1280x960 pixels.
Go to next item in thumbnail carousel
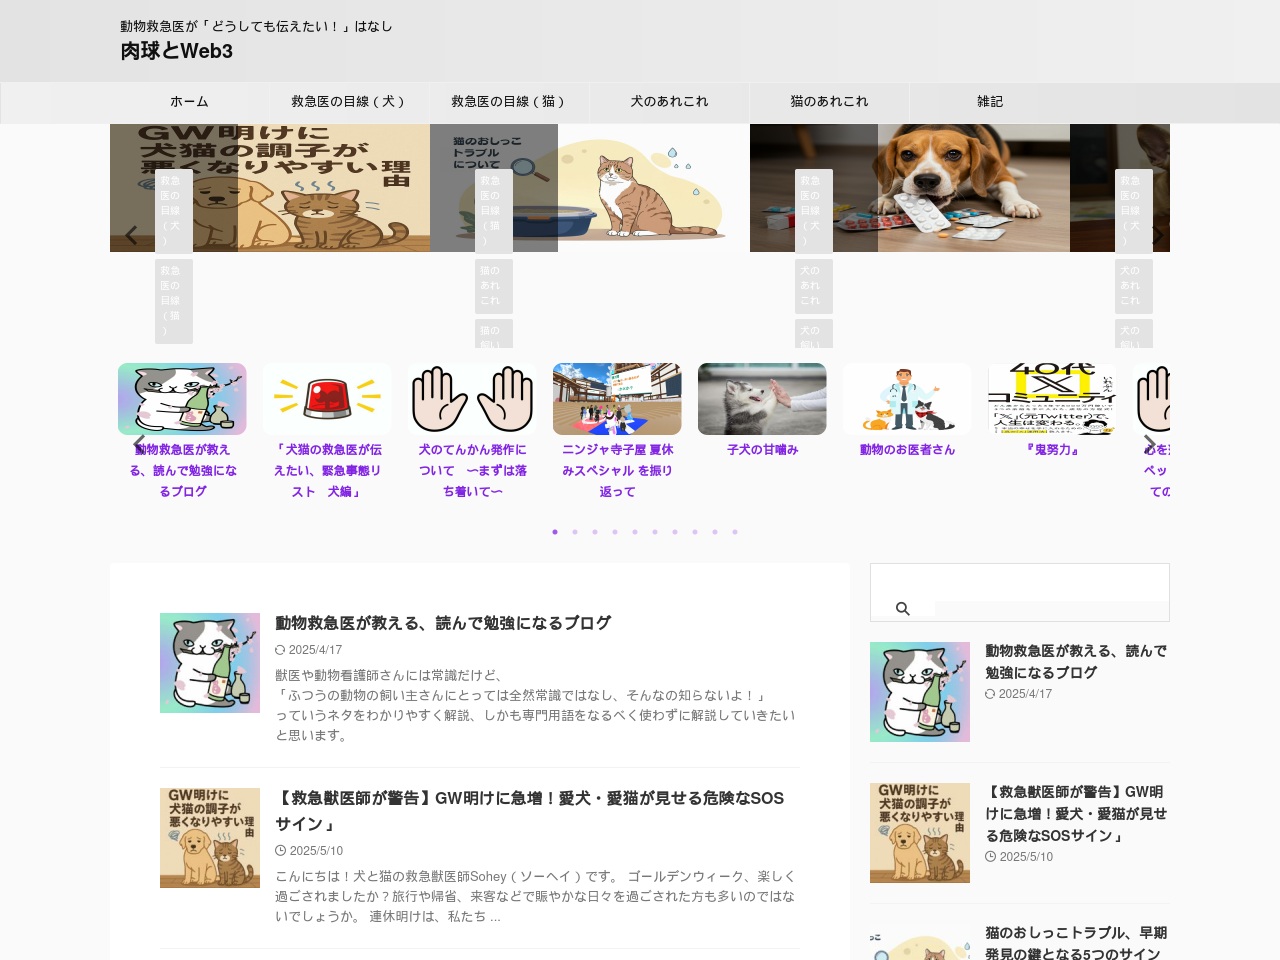click(1149, 444)
